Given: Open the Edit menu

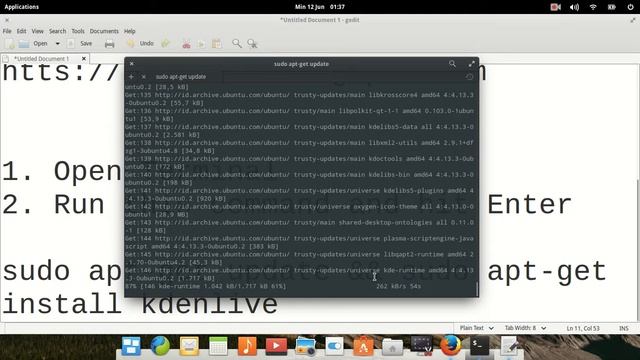Looking at the screenshot, I should [x=21, y=31].
